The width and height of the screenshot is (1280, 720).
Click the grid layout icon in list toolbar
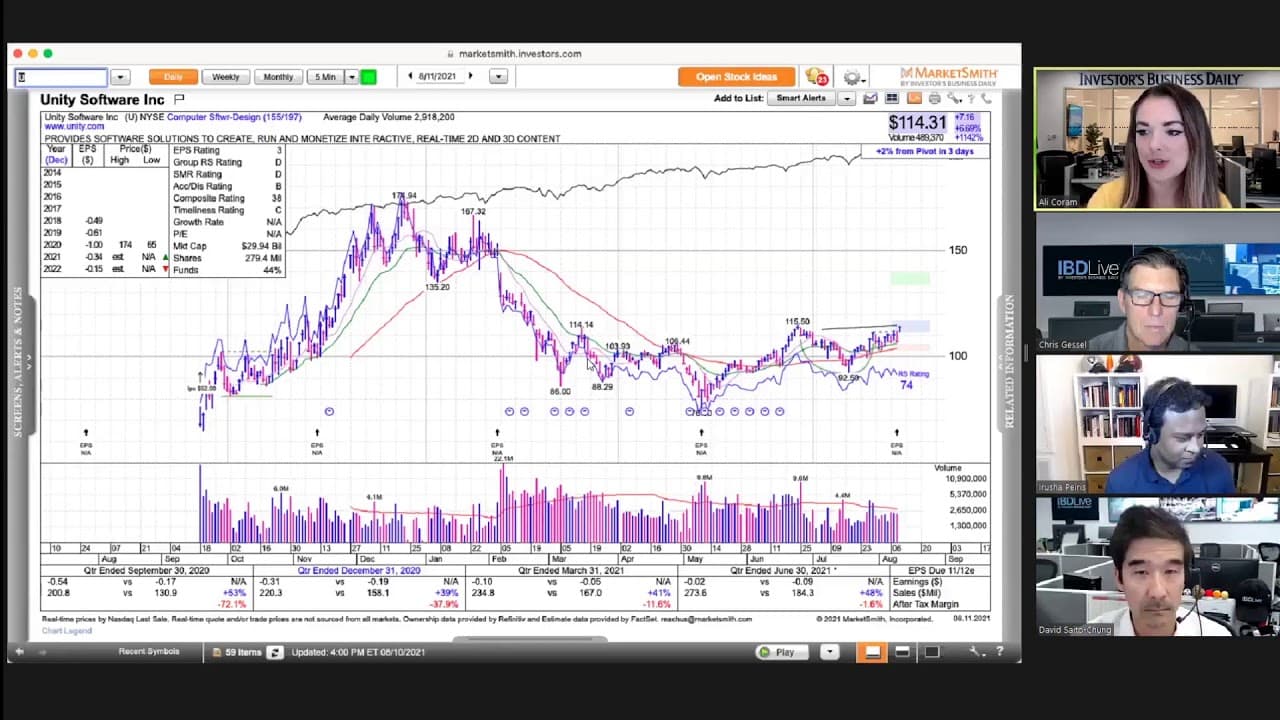892,98
